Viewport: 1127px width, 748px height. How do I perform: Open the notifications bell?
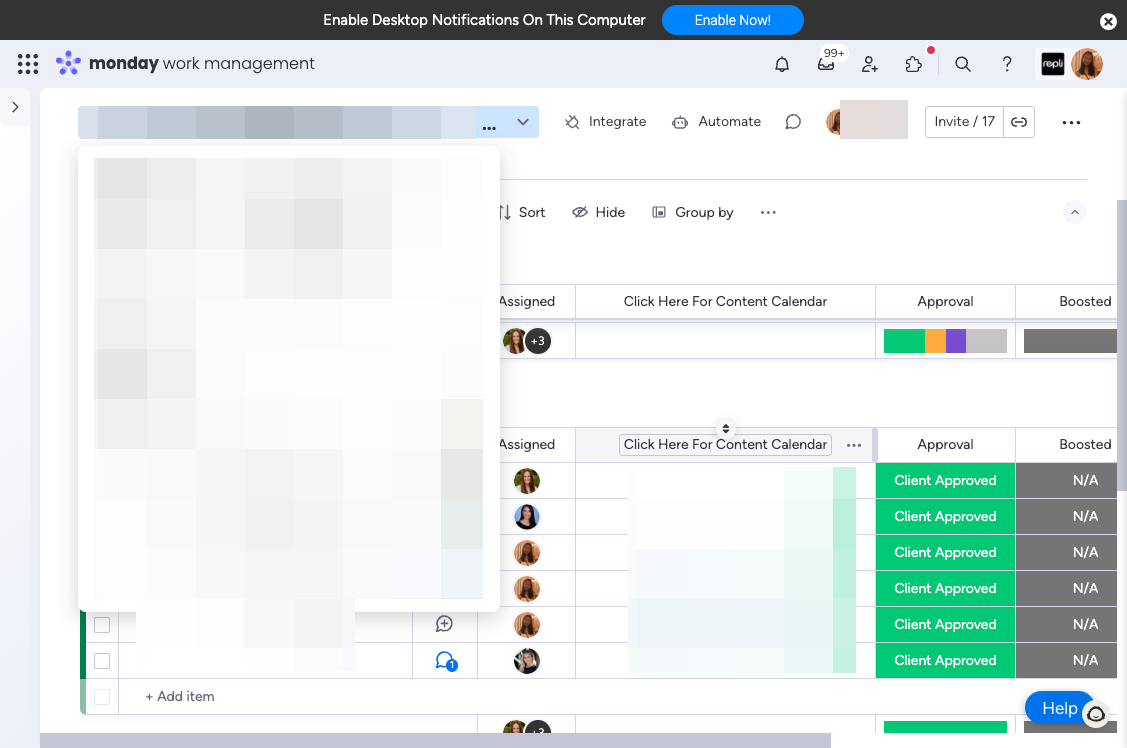(782, 64)
